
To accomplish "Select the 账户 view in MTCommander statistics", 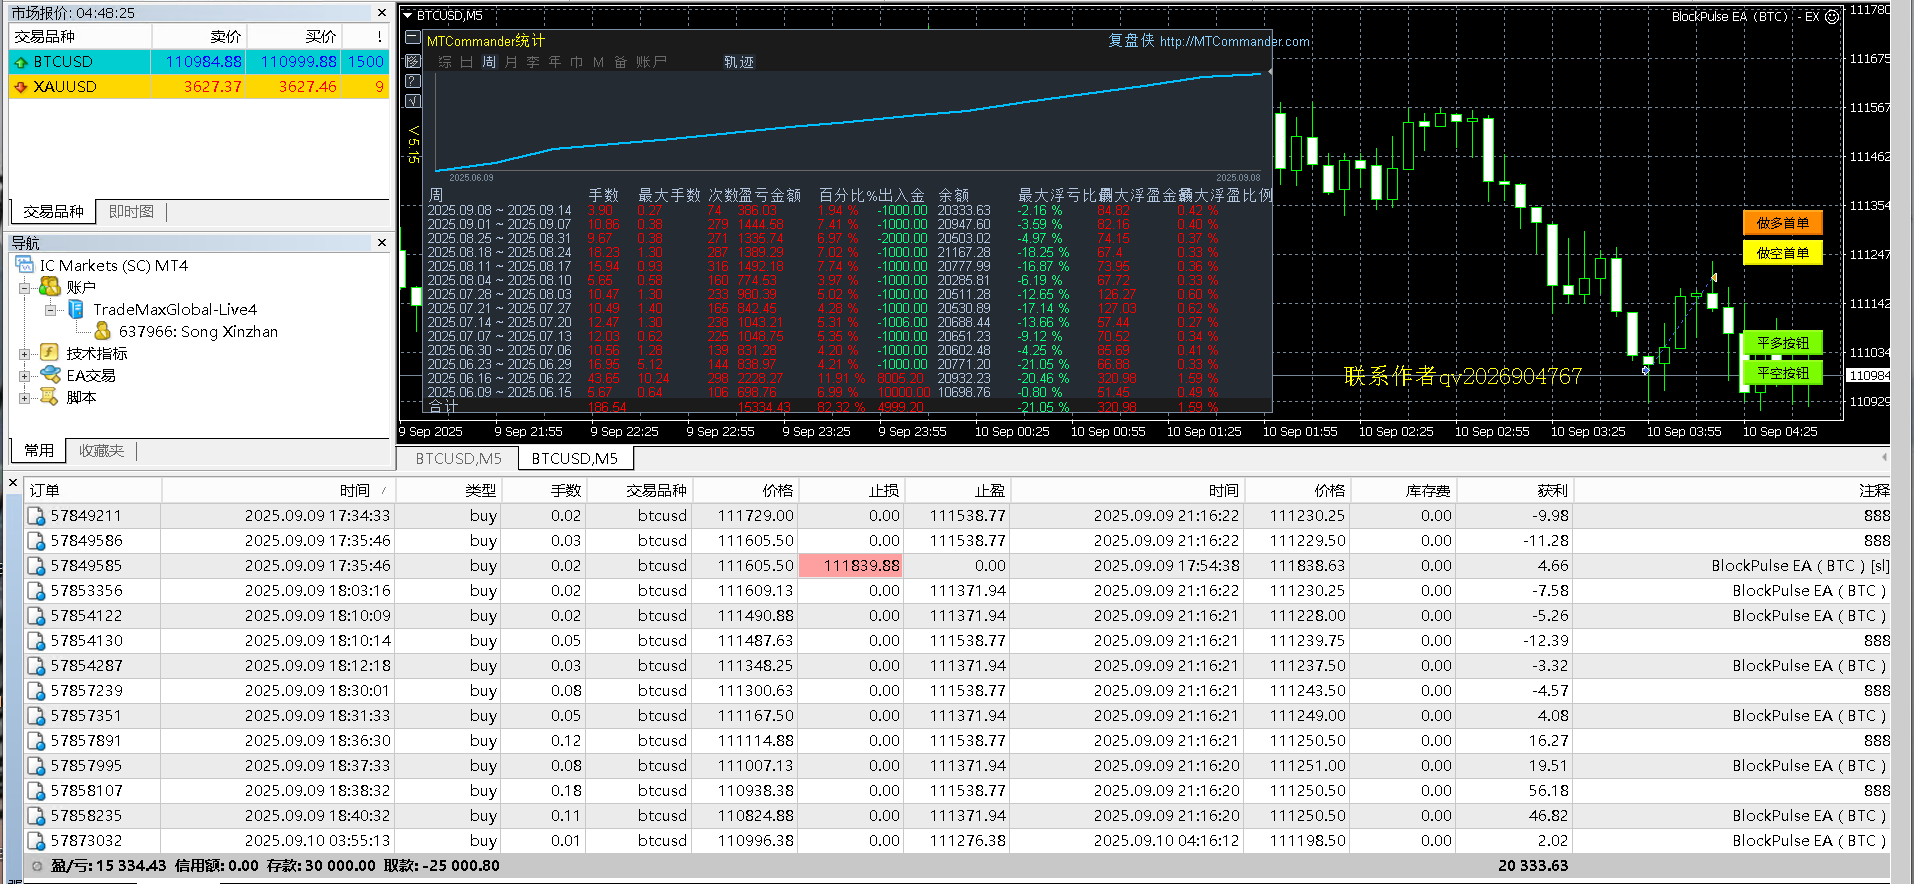I will [650, 62].
